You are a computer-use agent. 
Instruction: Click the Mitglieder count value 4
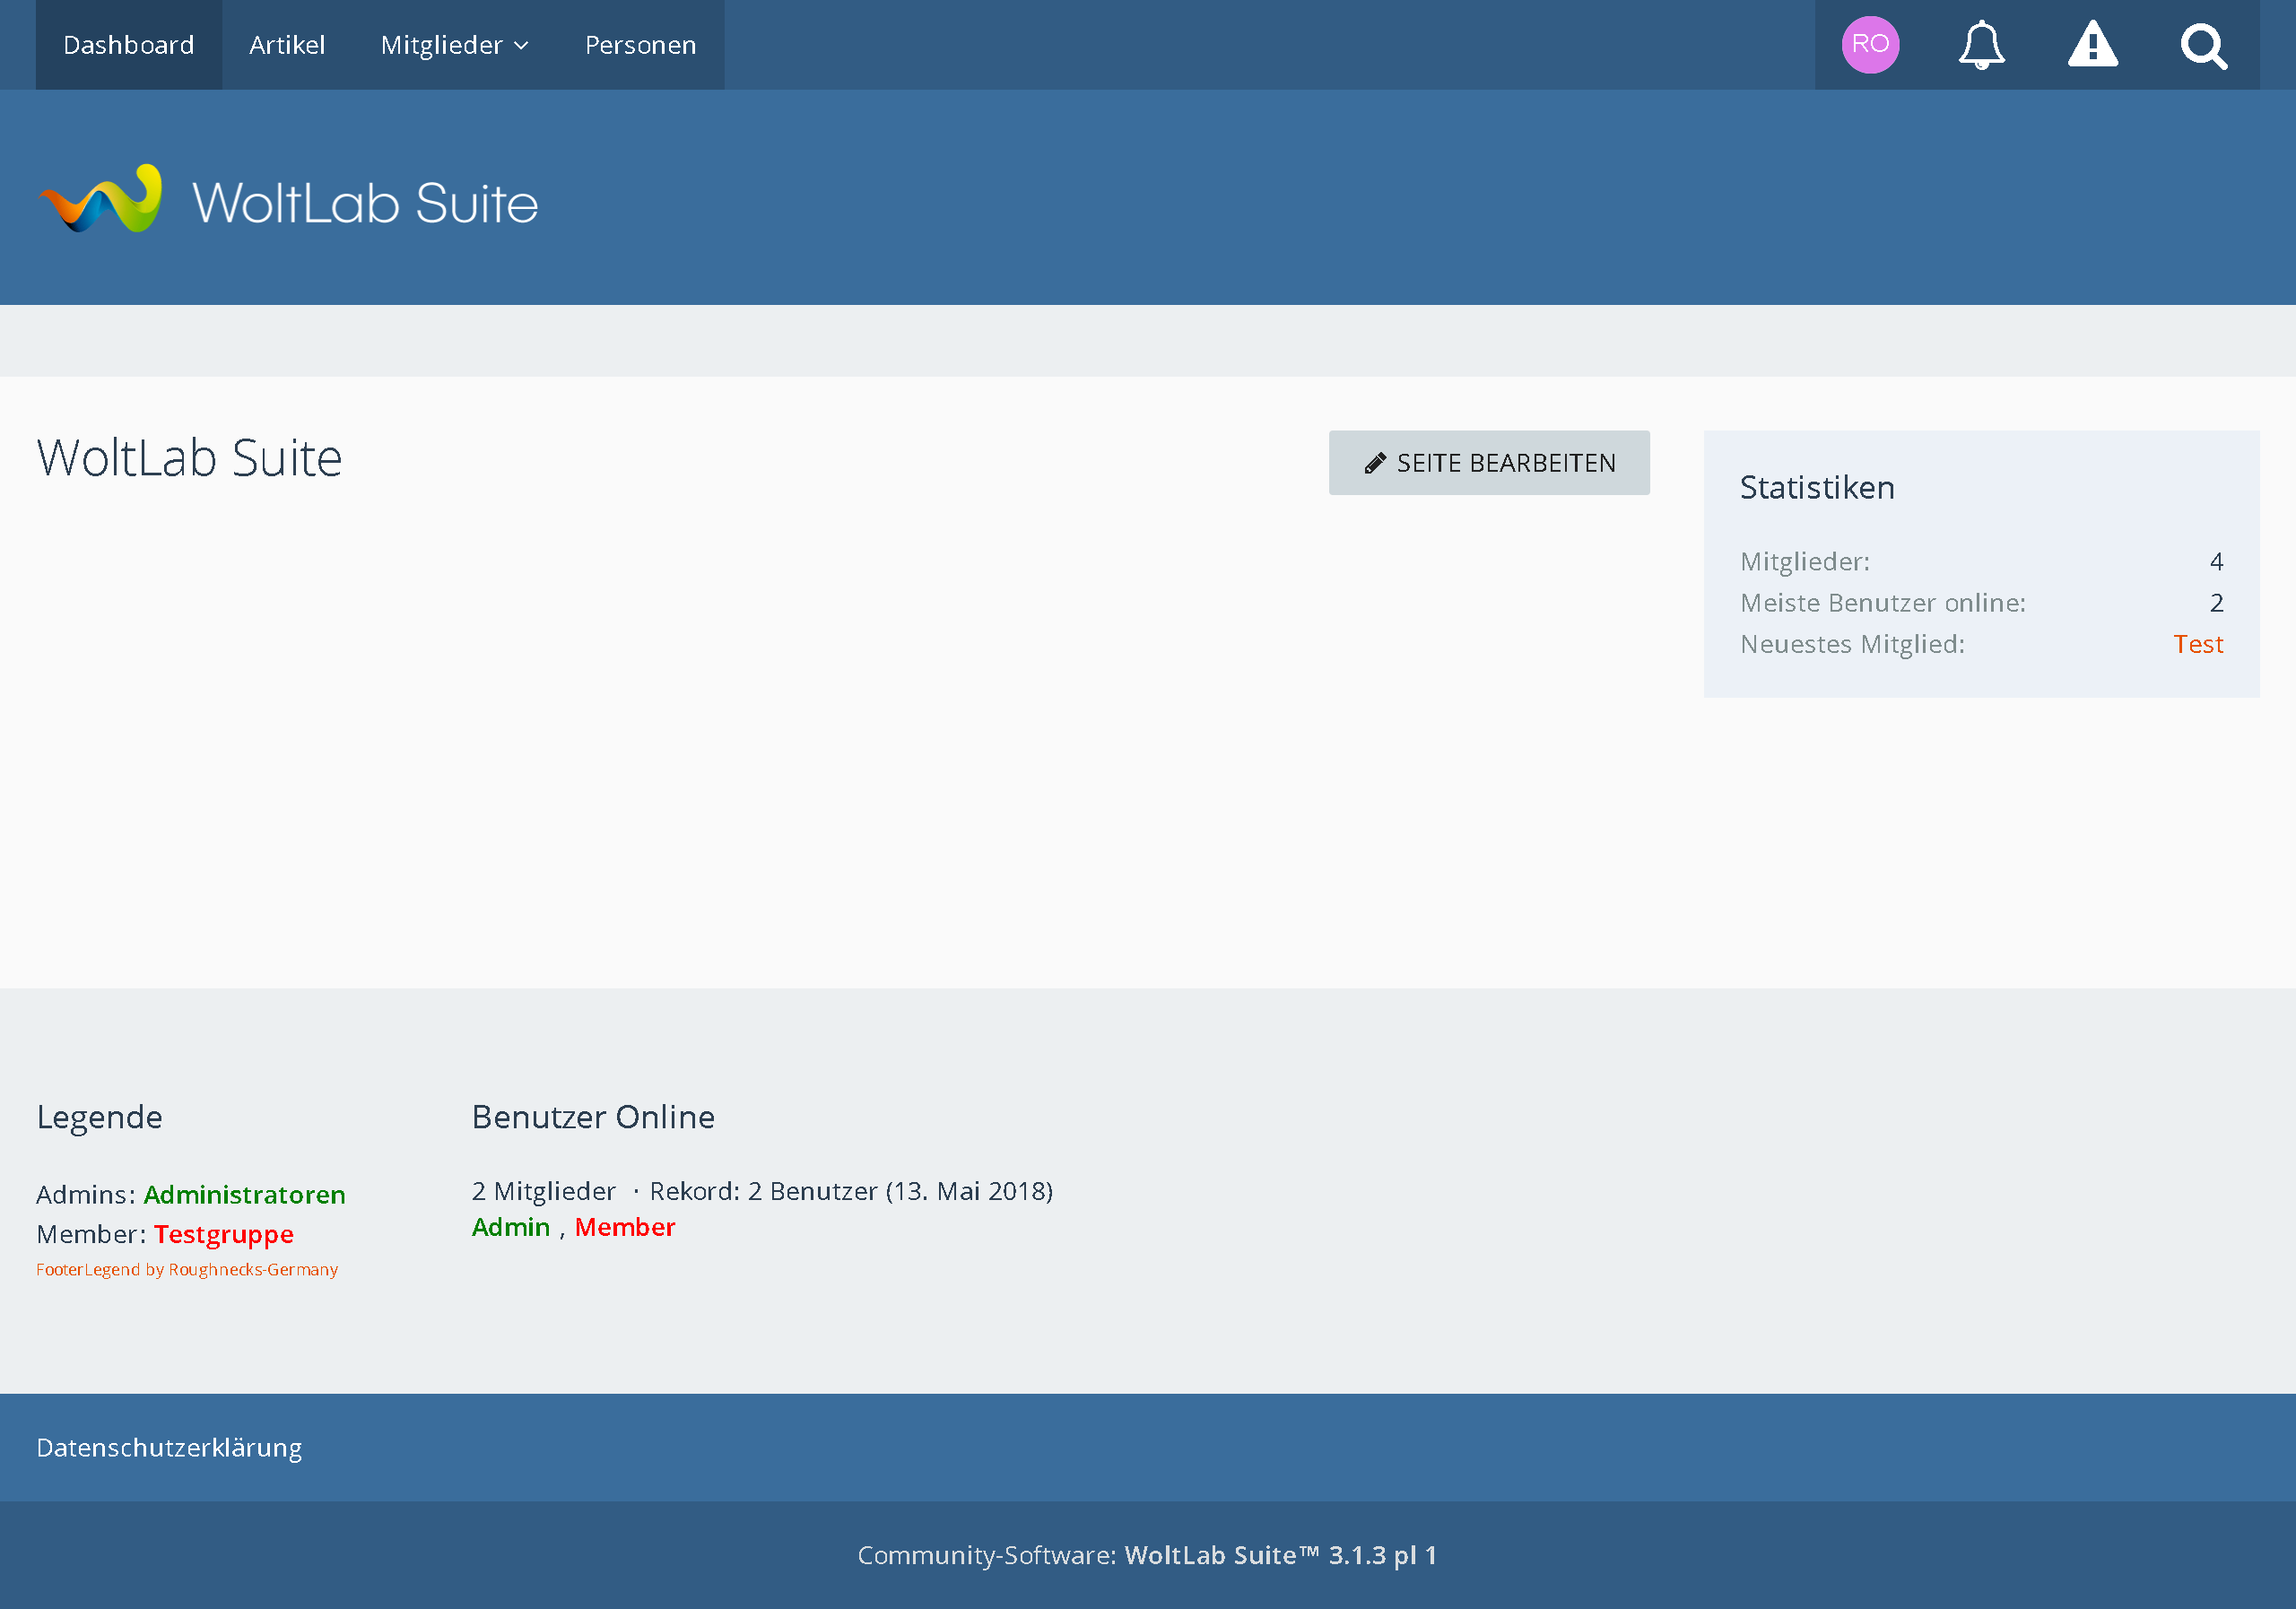click(x=2216, y=562)
